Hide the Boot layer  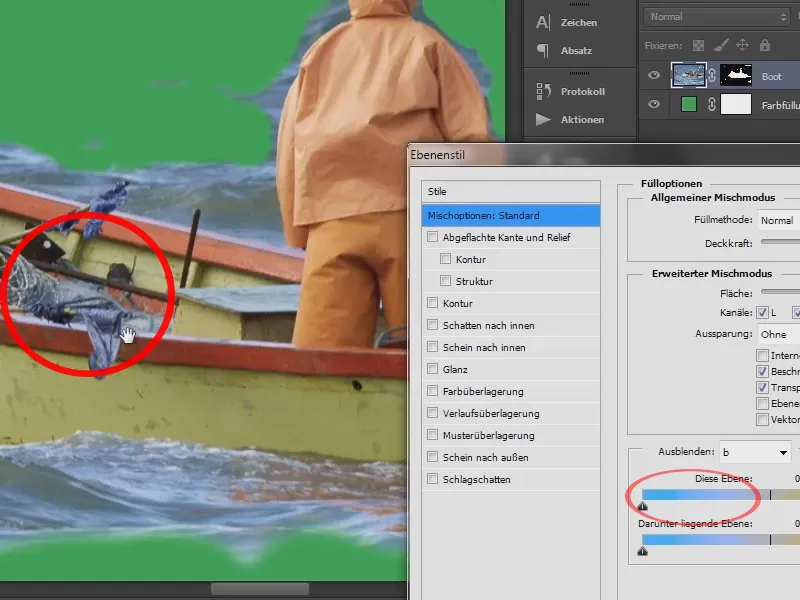654,76
